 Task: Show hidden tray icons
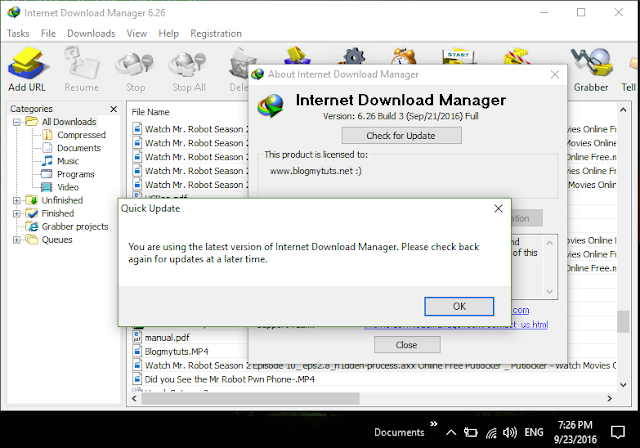tap(451, 432)
